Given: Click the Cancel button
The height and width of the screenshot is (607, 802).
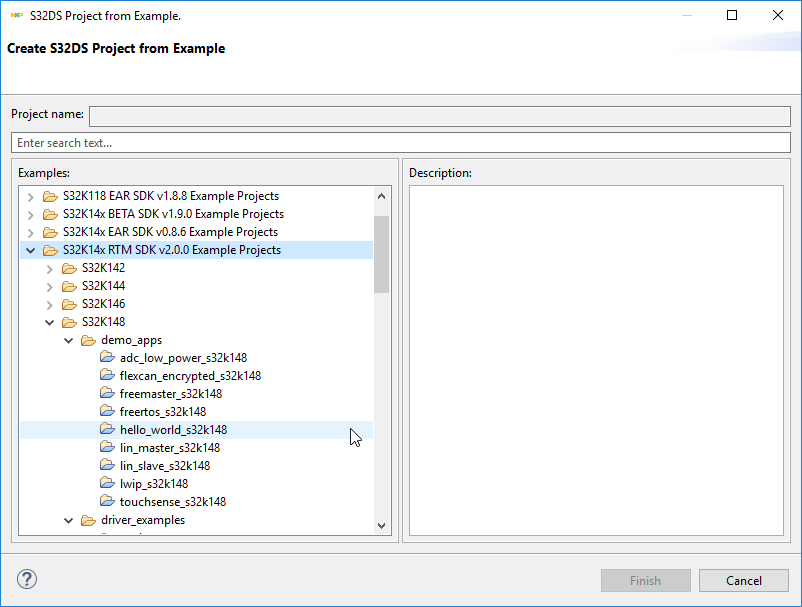Looking at the screenshot, I should point(744,580).
